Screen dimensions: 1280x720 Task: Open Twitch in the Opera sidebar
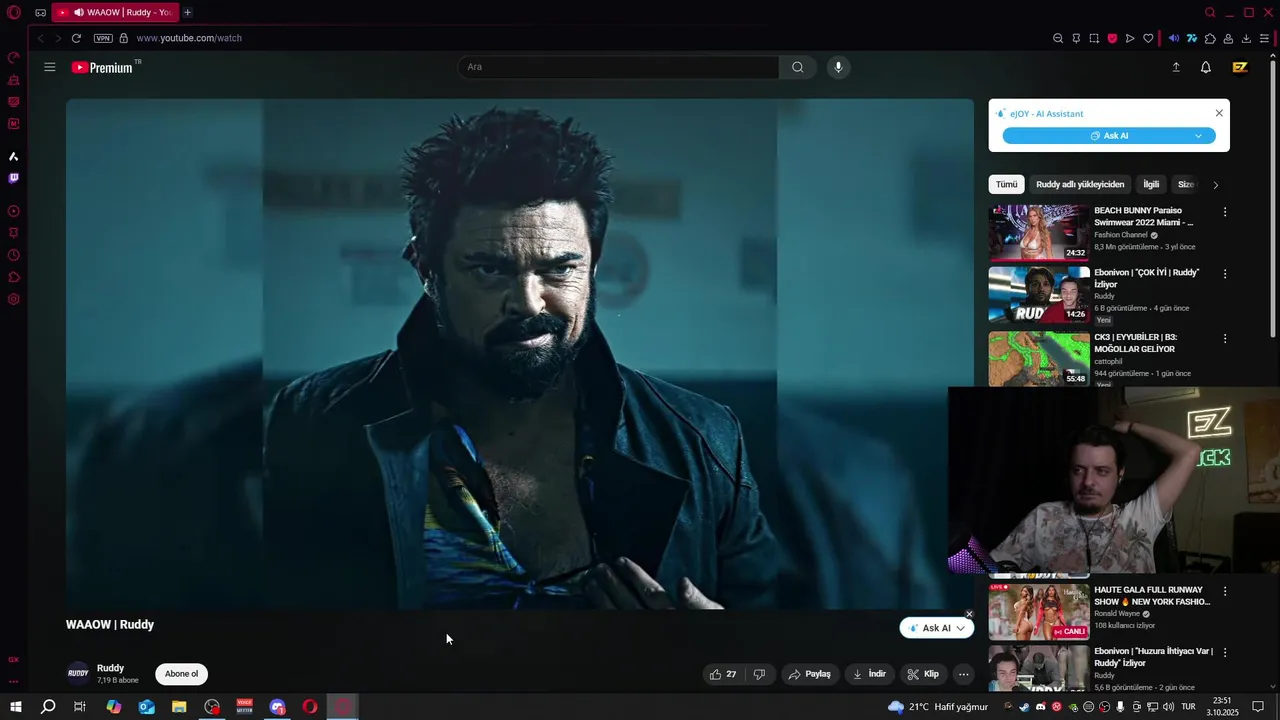coord(14,178)
